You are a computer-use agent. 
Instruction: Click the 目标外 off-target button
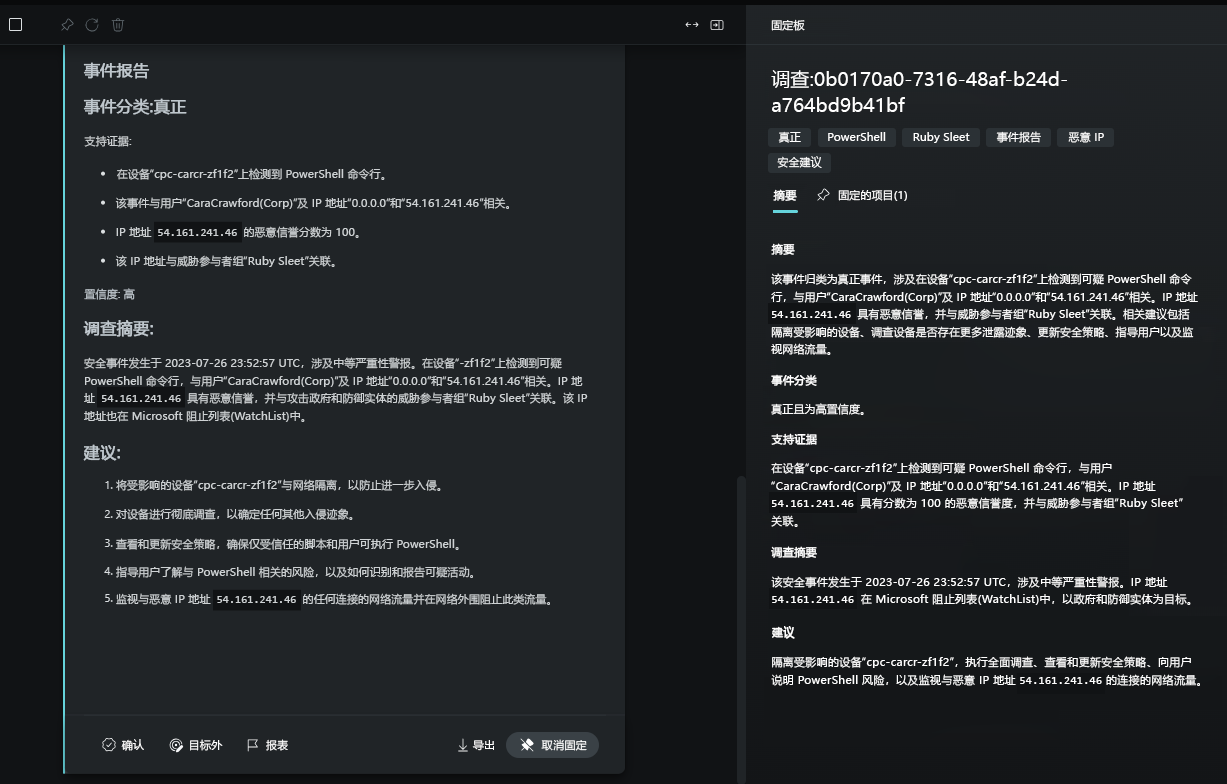click(x=196, y=745)
